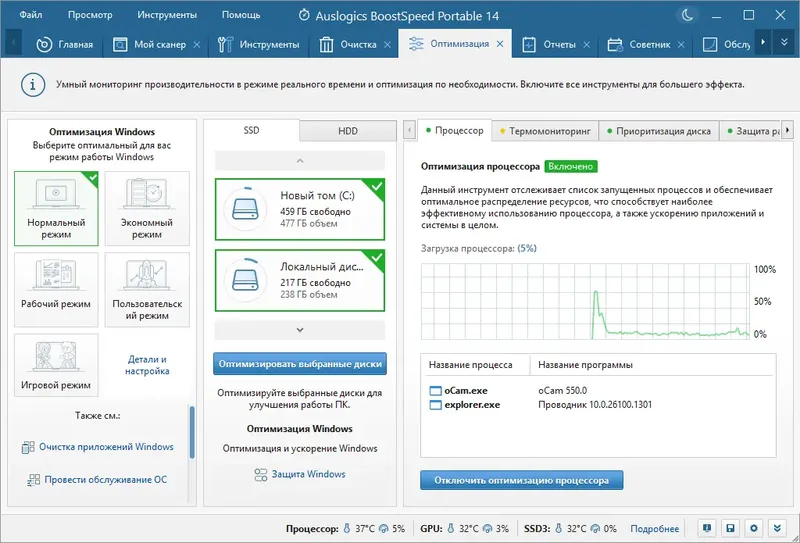Toggle dark mode moon icon

(688, 15)
